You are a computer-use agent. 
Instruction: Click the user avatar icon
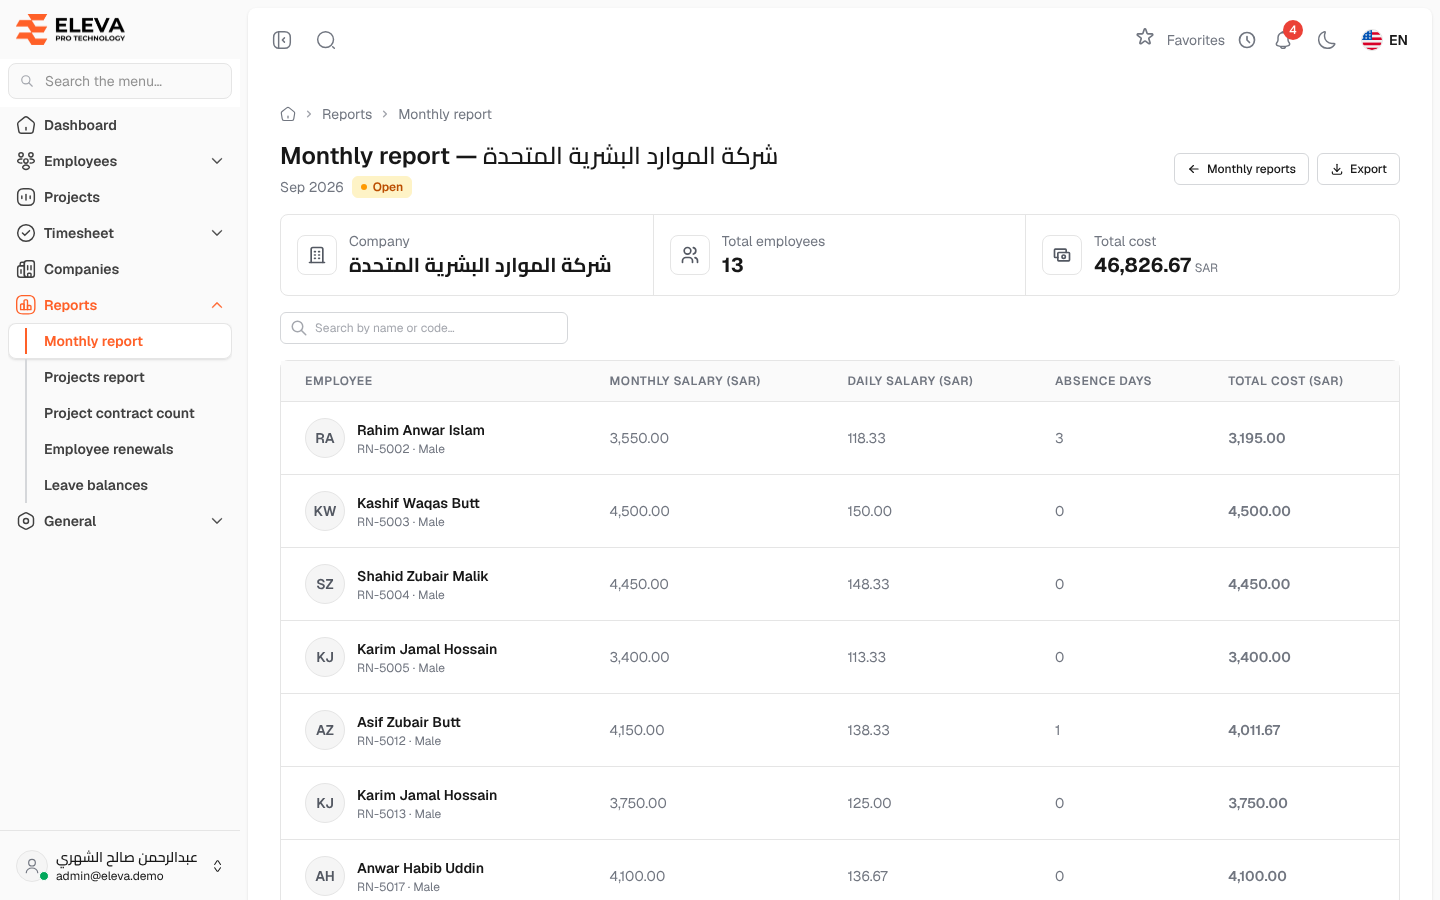32,866
